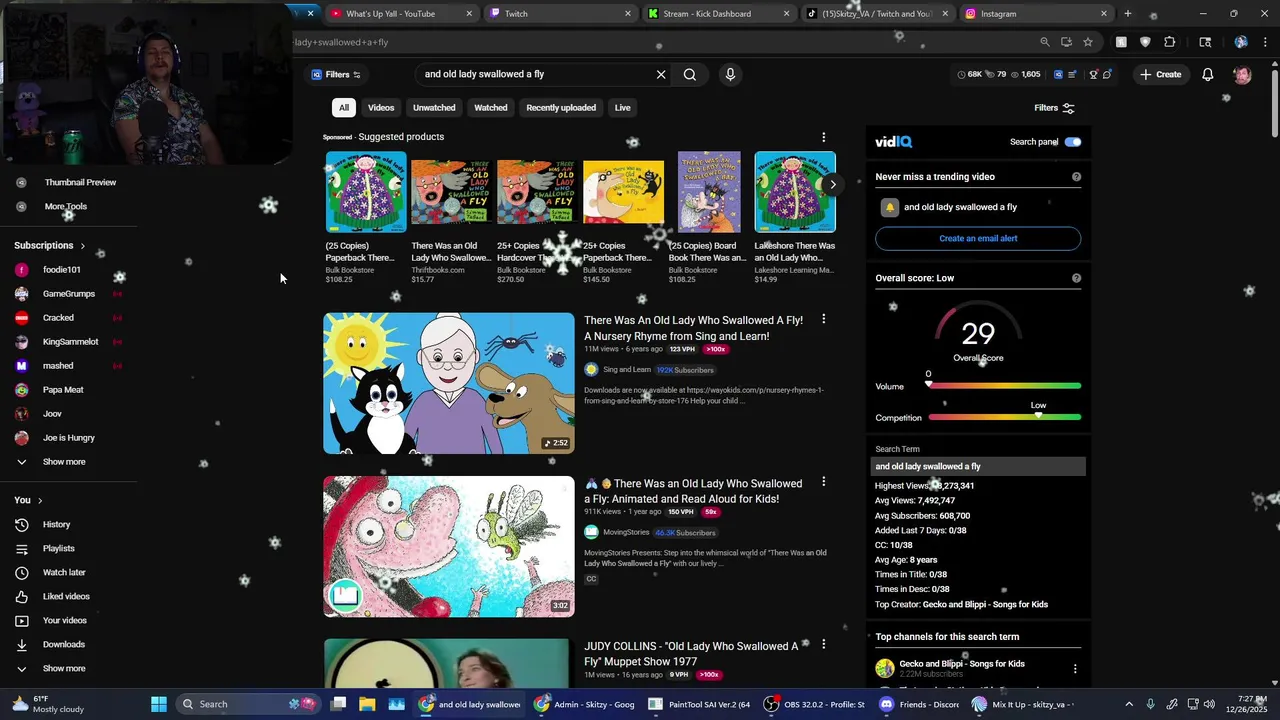
Task: Click help icon beside trending video
Action: pos(1076,177)
